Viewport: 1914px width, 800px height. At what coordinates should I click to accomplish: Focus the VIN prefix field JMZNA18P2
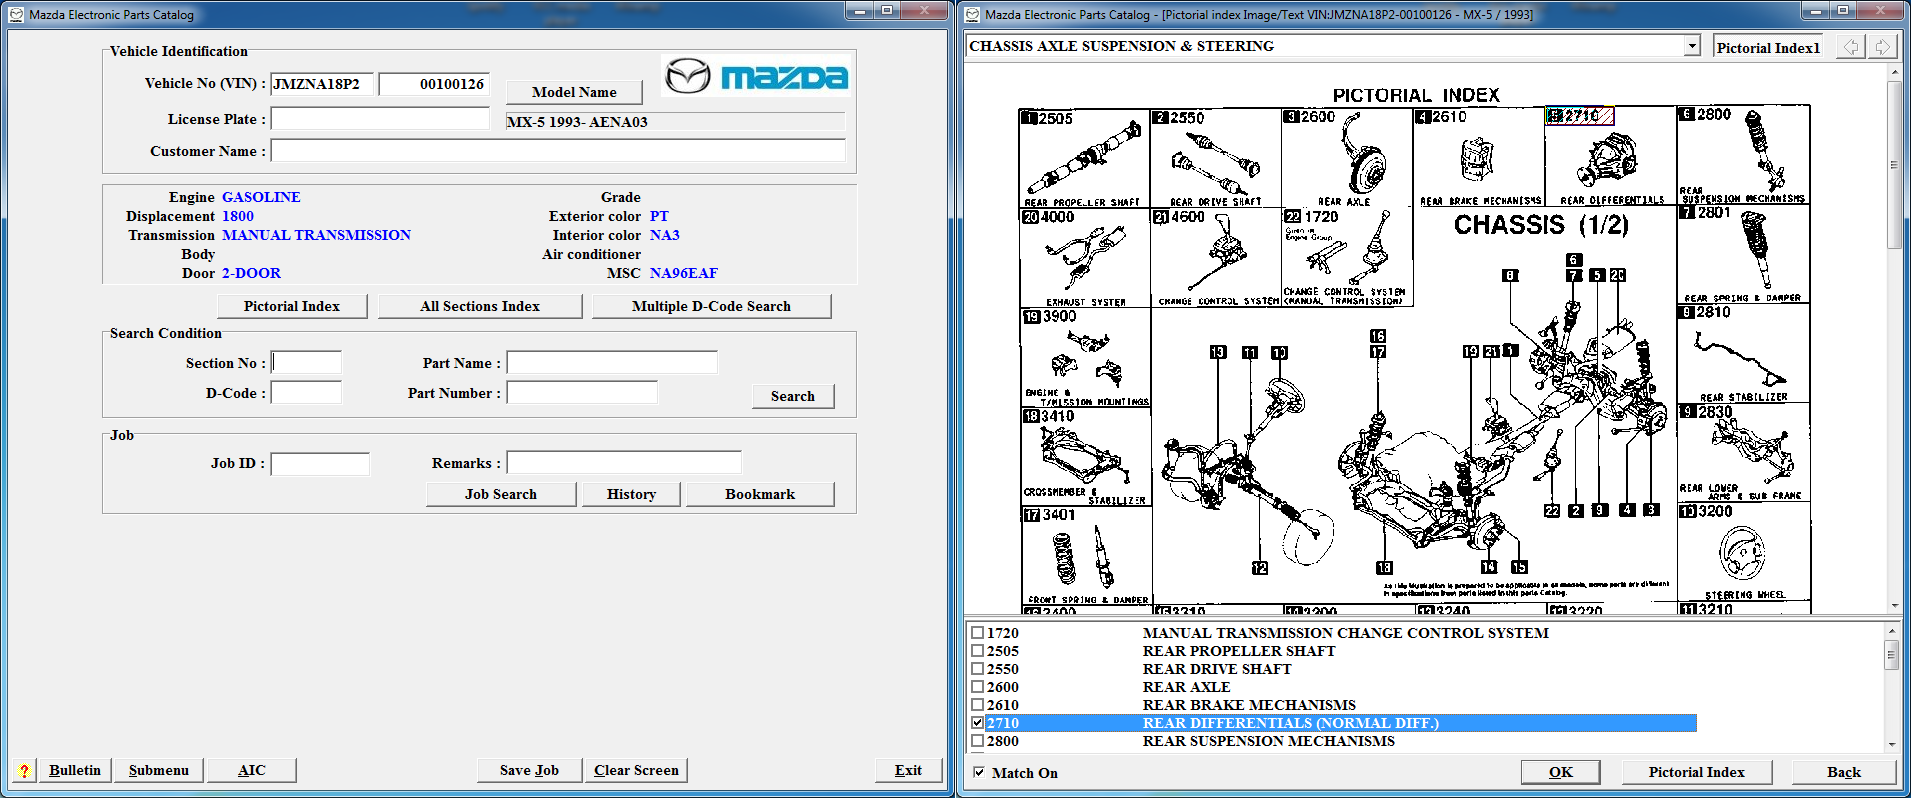coord(322,84)
